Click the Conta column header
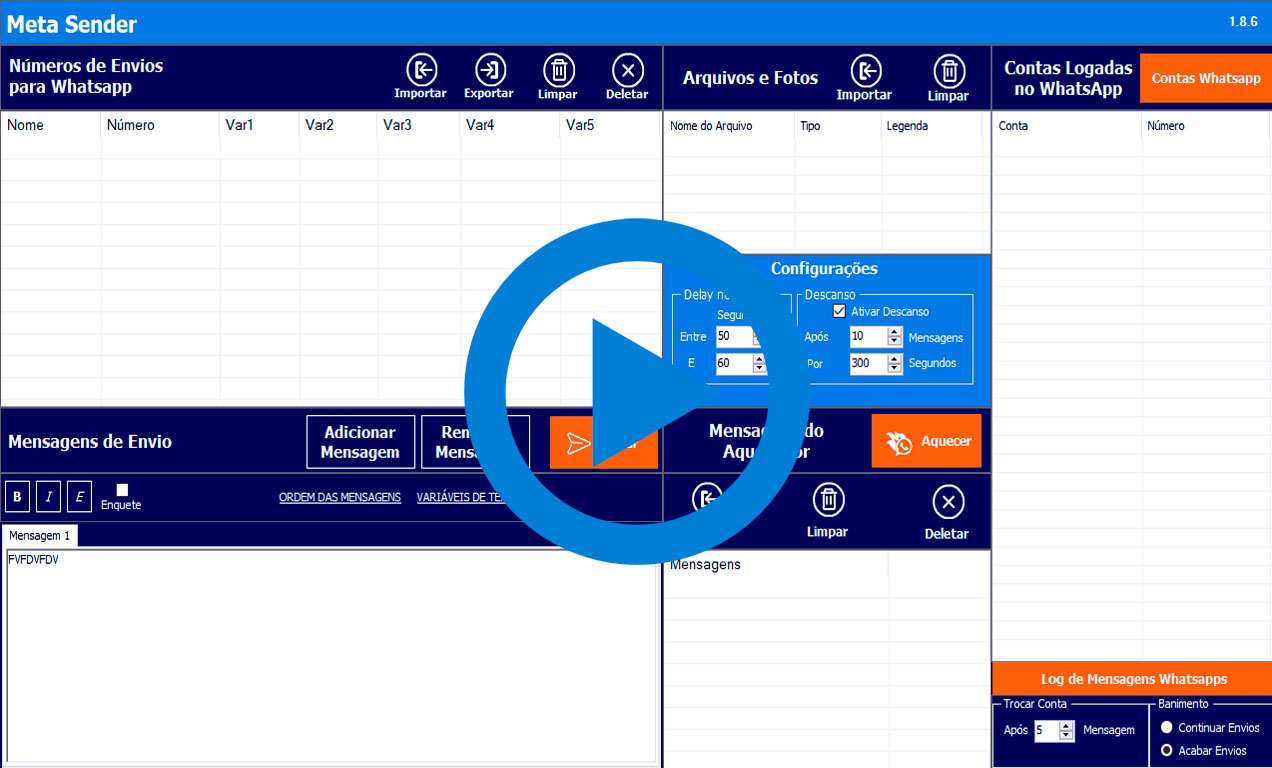 [1068, 126]
